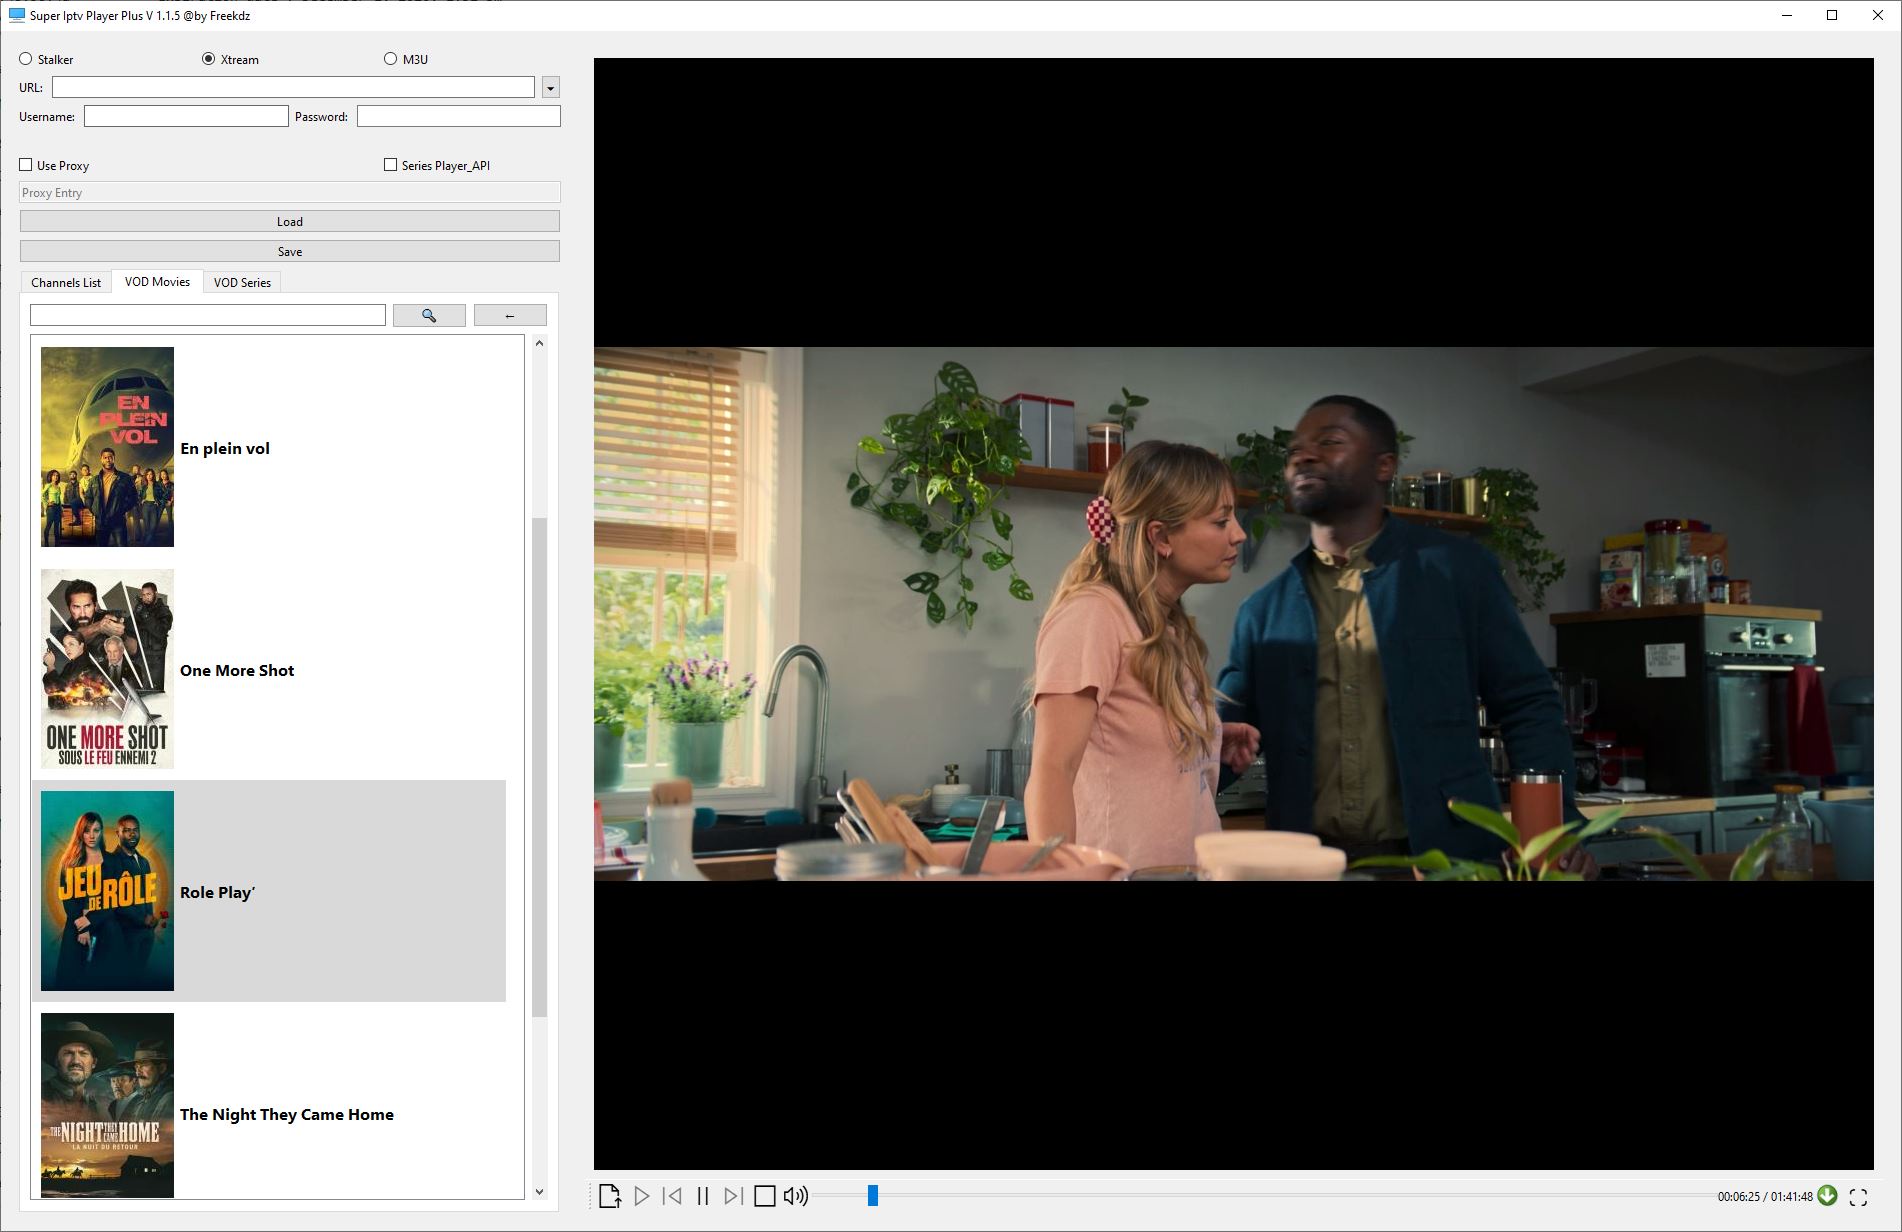This screenshot has height=1232, width=1902.
Task: Click the seek bar position handle
Action: (873, 1195)
